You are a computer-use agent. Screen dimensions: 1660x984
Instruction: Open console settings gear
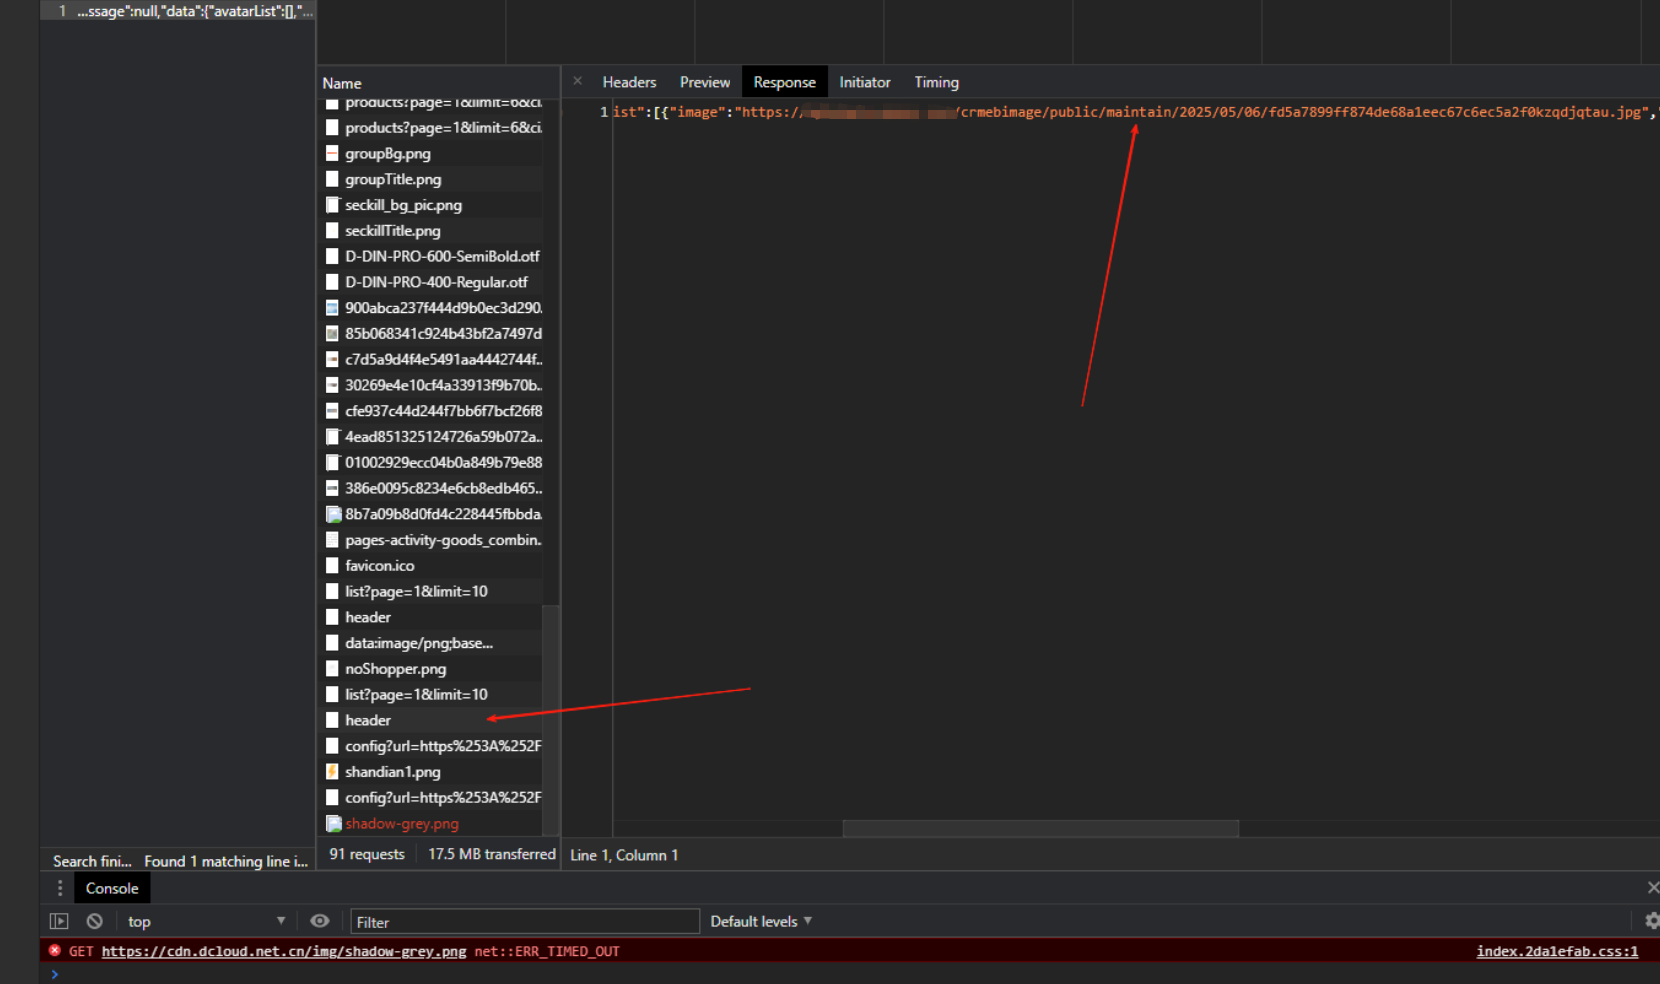point(1652,921)
